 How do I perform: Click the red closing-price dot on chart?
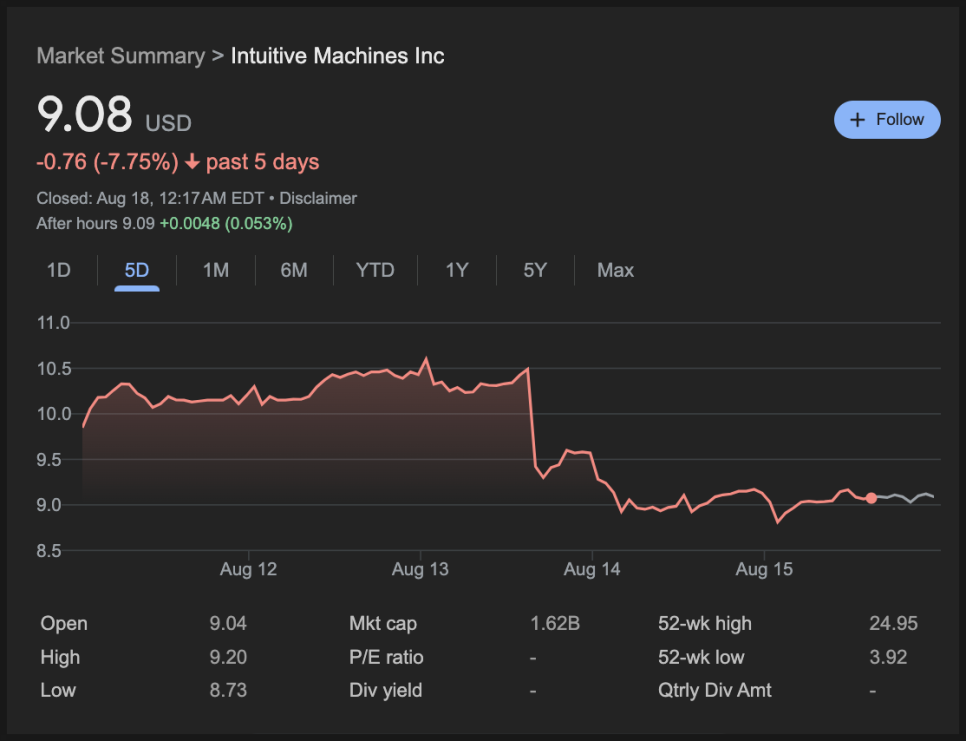(871, 498)
